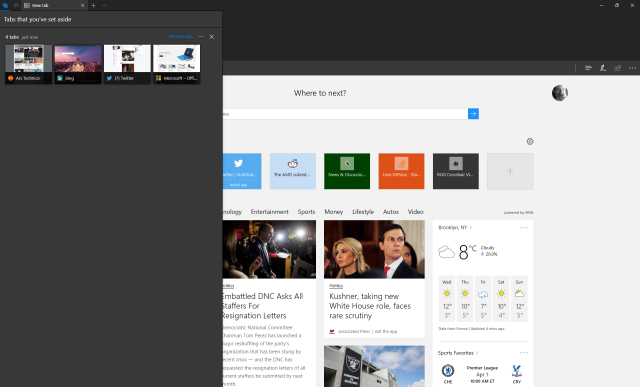Select the New tab tab
The height and width of the screenshot is (387, 640).
(53, 5)
